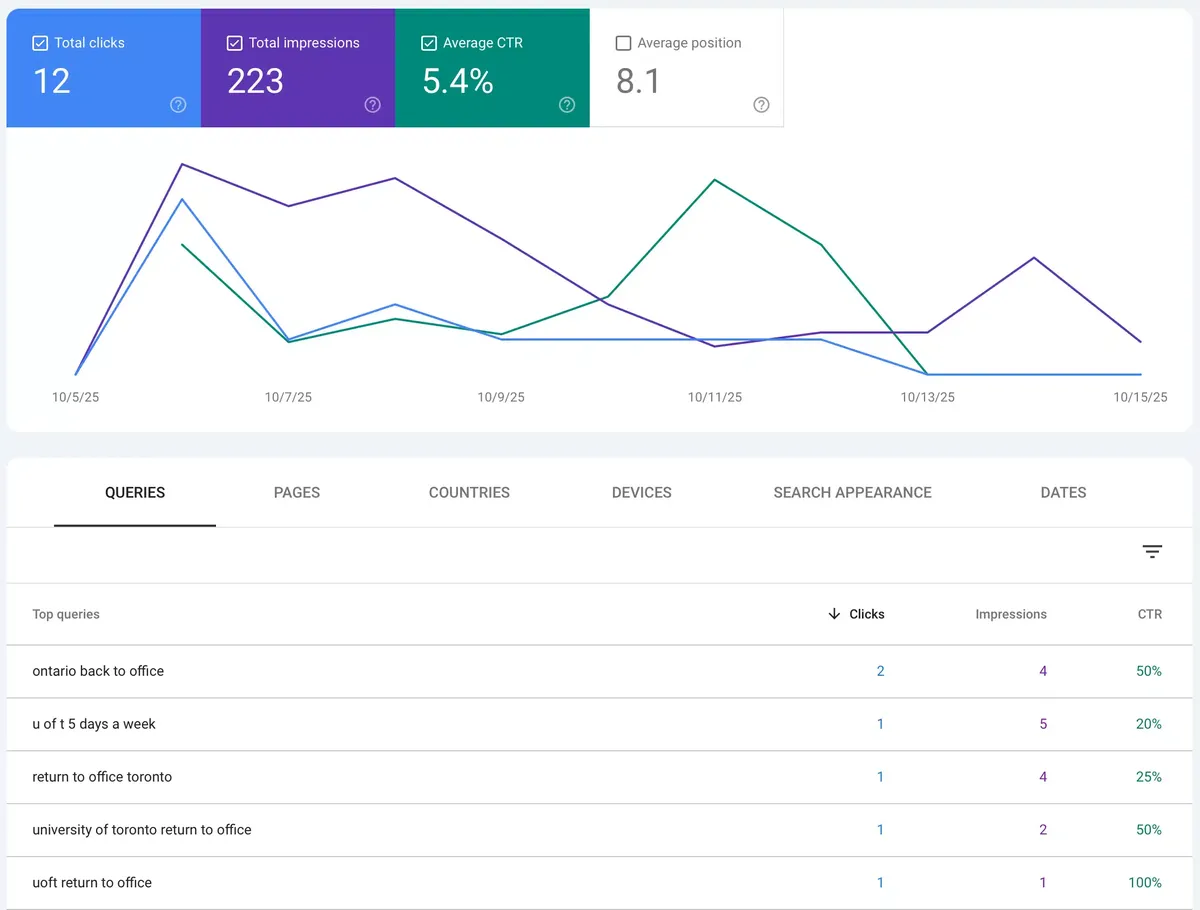The width and height of the screenshot is (1200, 910).
Task: Open help tooltip for Average position metric
Action: tap(760, 104)
